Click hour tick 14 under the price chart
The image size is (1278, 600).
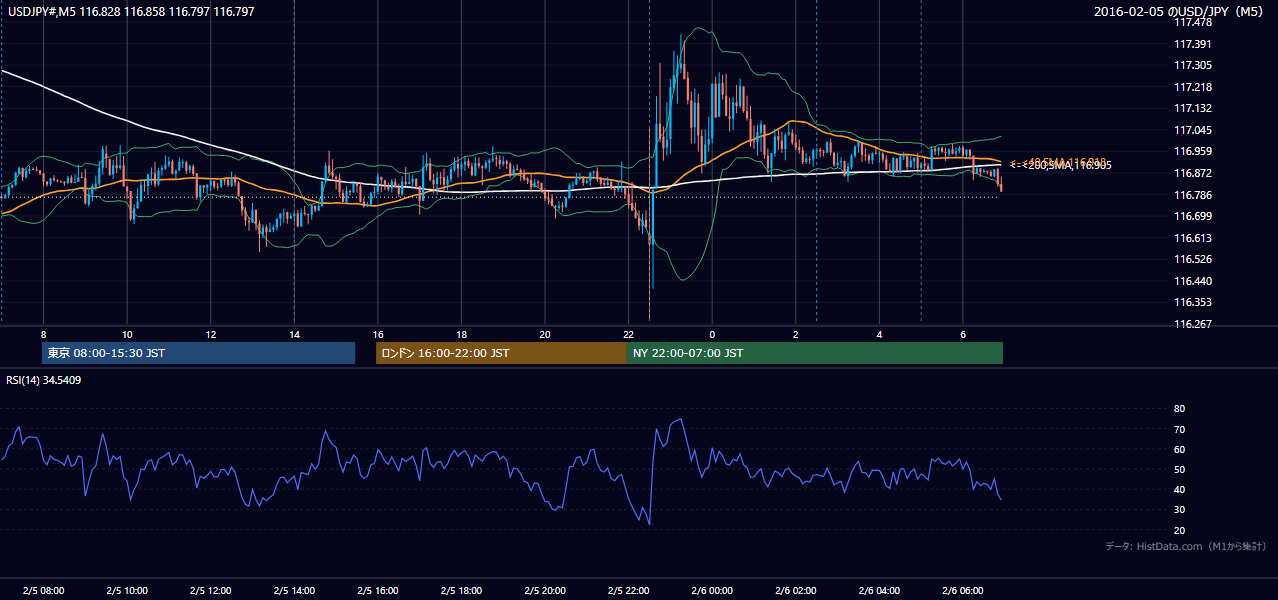coord(294,334)
